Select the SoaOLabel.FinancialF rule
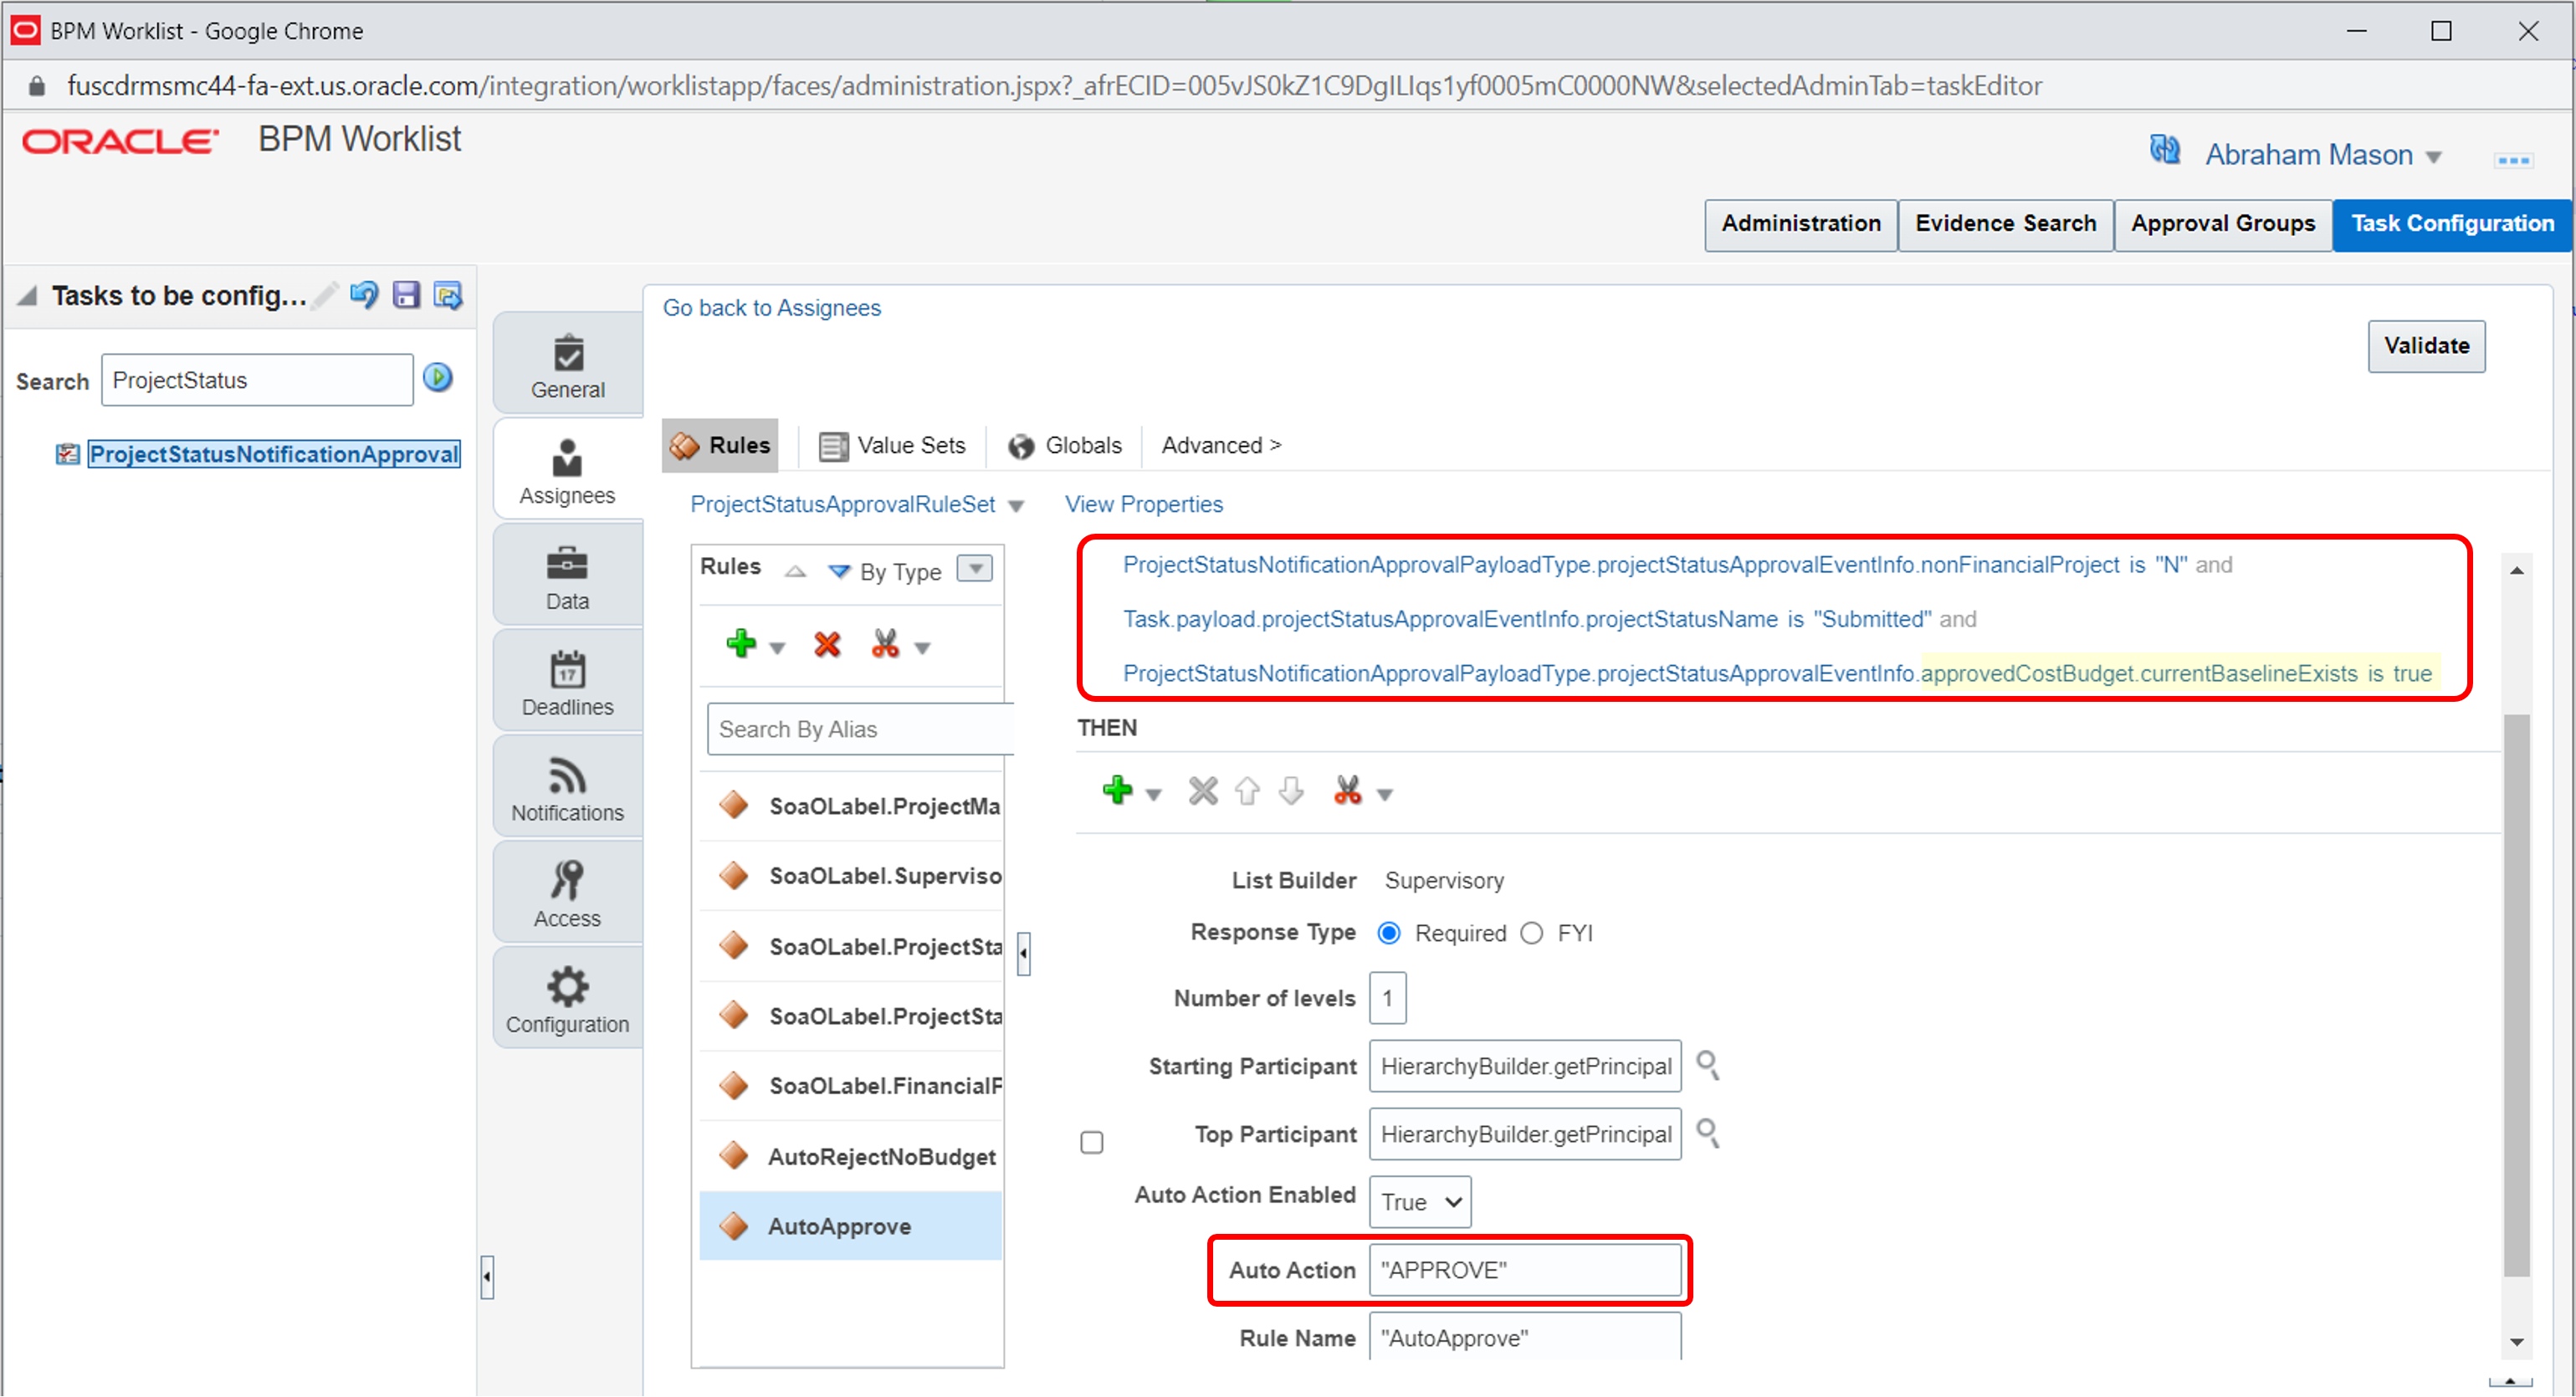Screen dimensions: 2576x1397 tap(851, 1087)
